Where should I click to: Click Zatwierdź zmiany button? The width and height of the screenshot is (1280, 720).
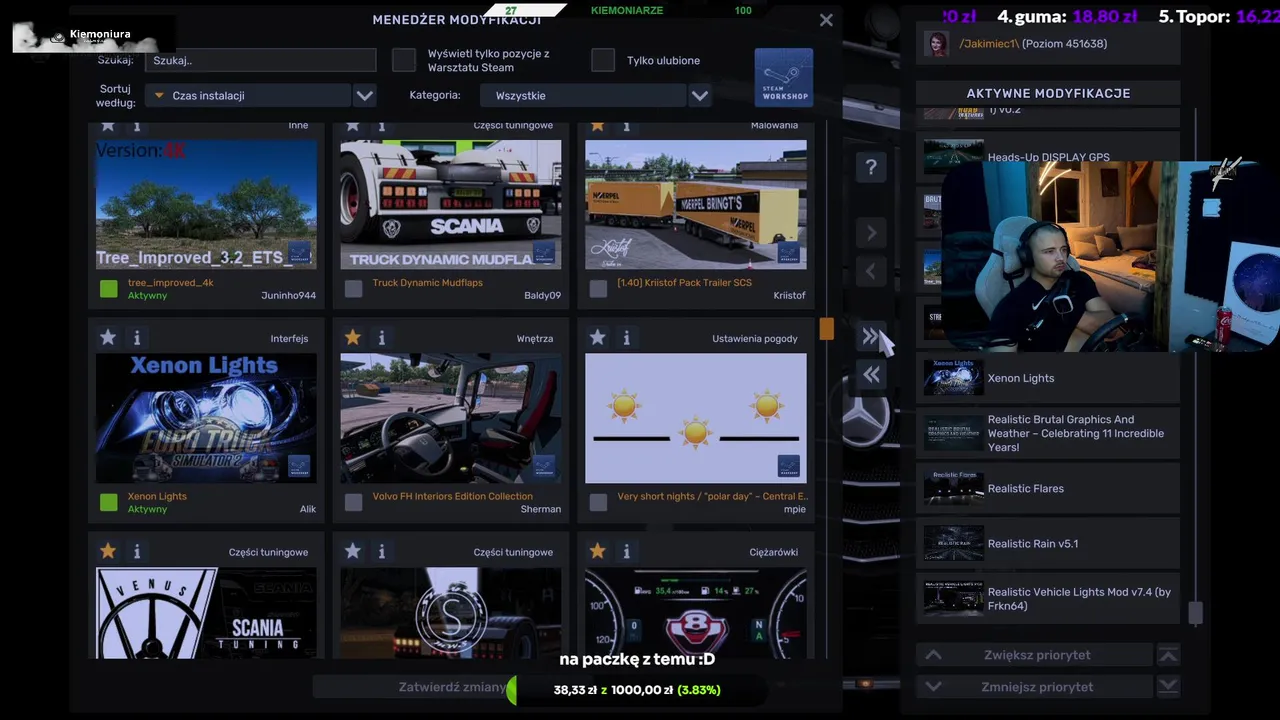[x=452, y=687]
